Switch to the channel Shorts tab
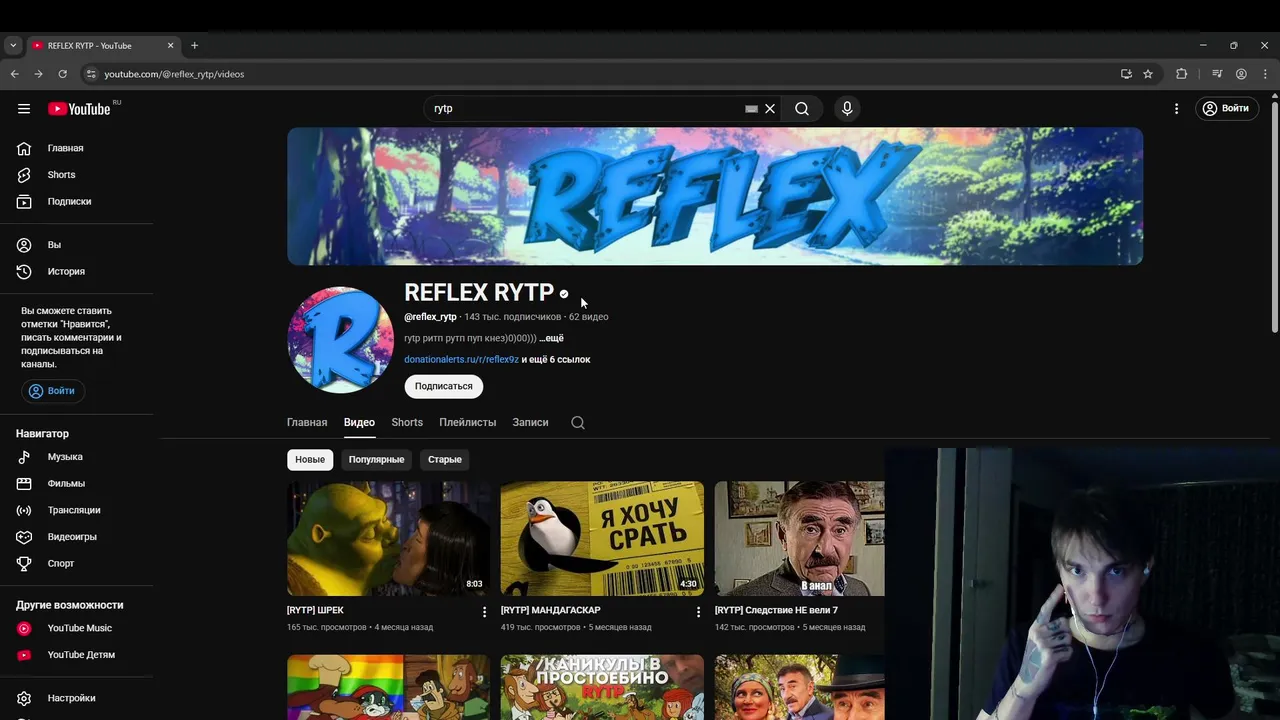 coord(407,422)
